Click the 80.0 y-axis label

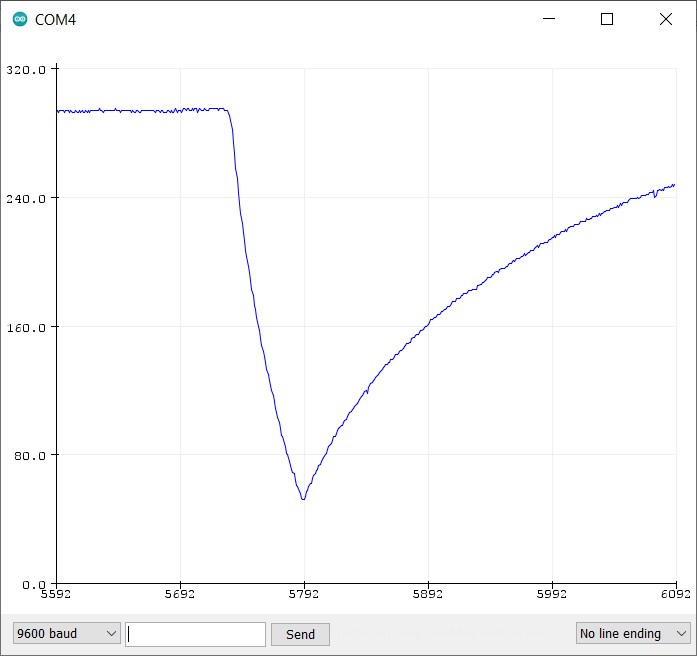click(29, 456)
